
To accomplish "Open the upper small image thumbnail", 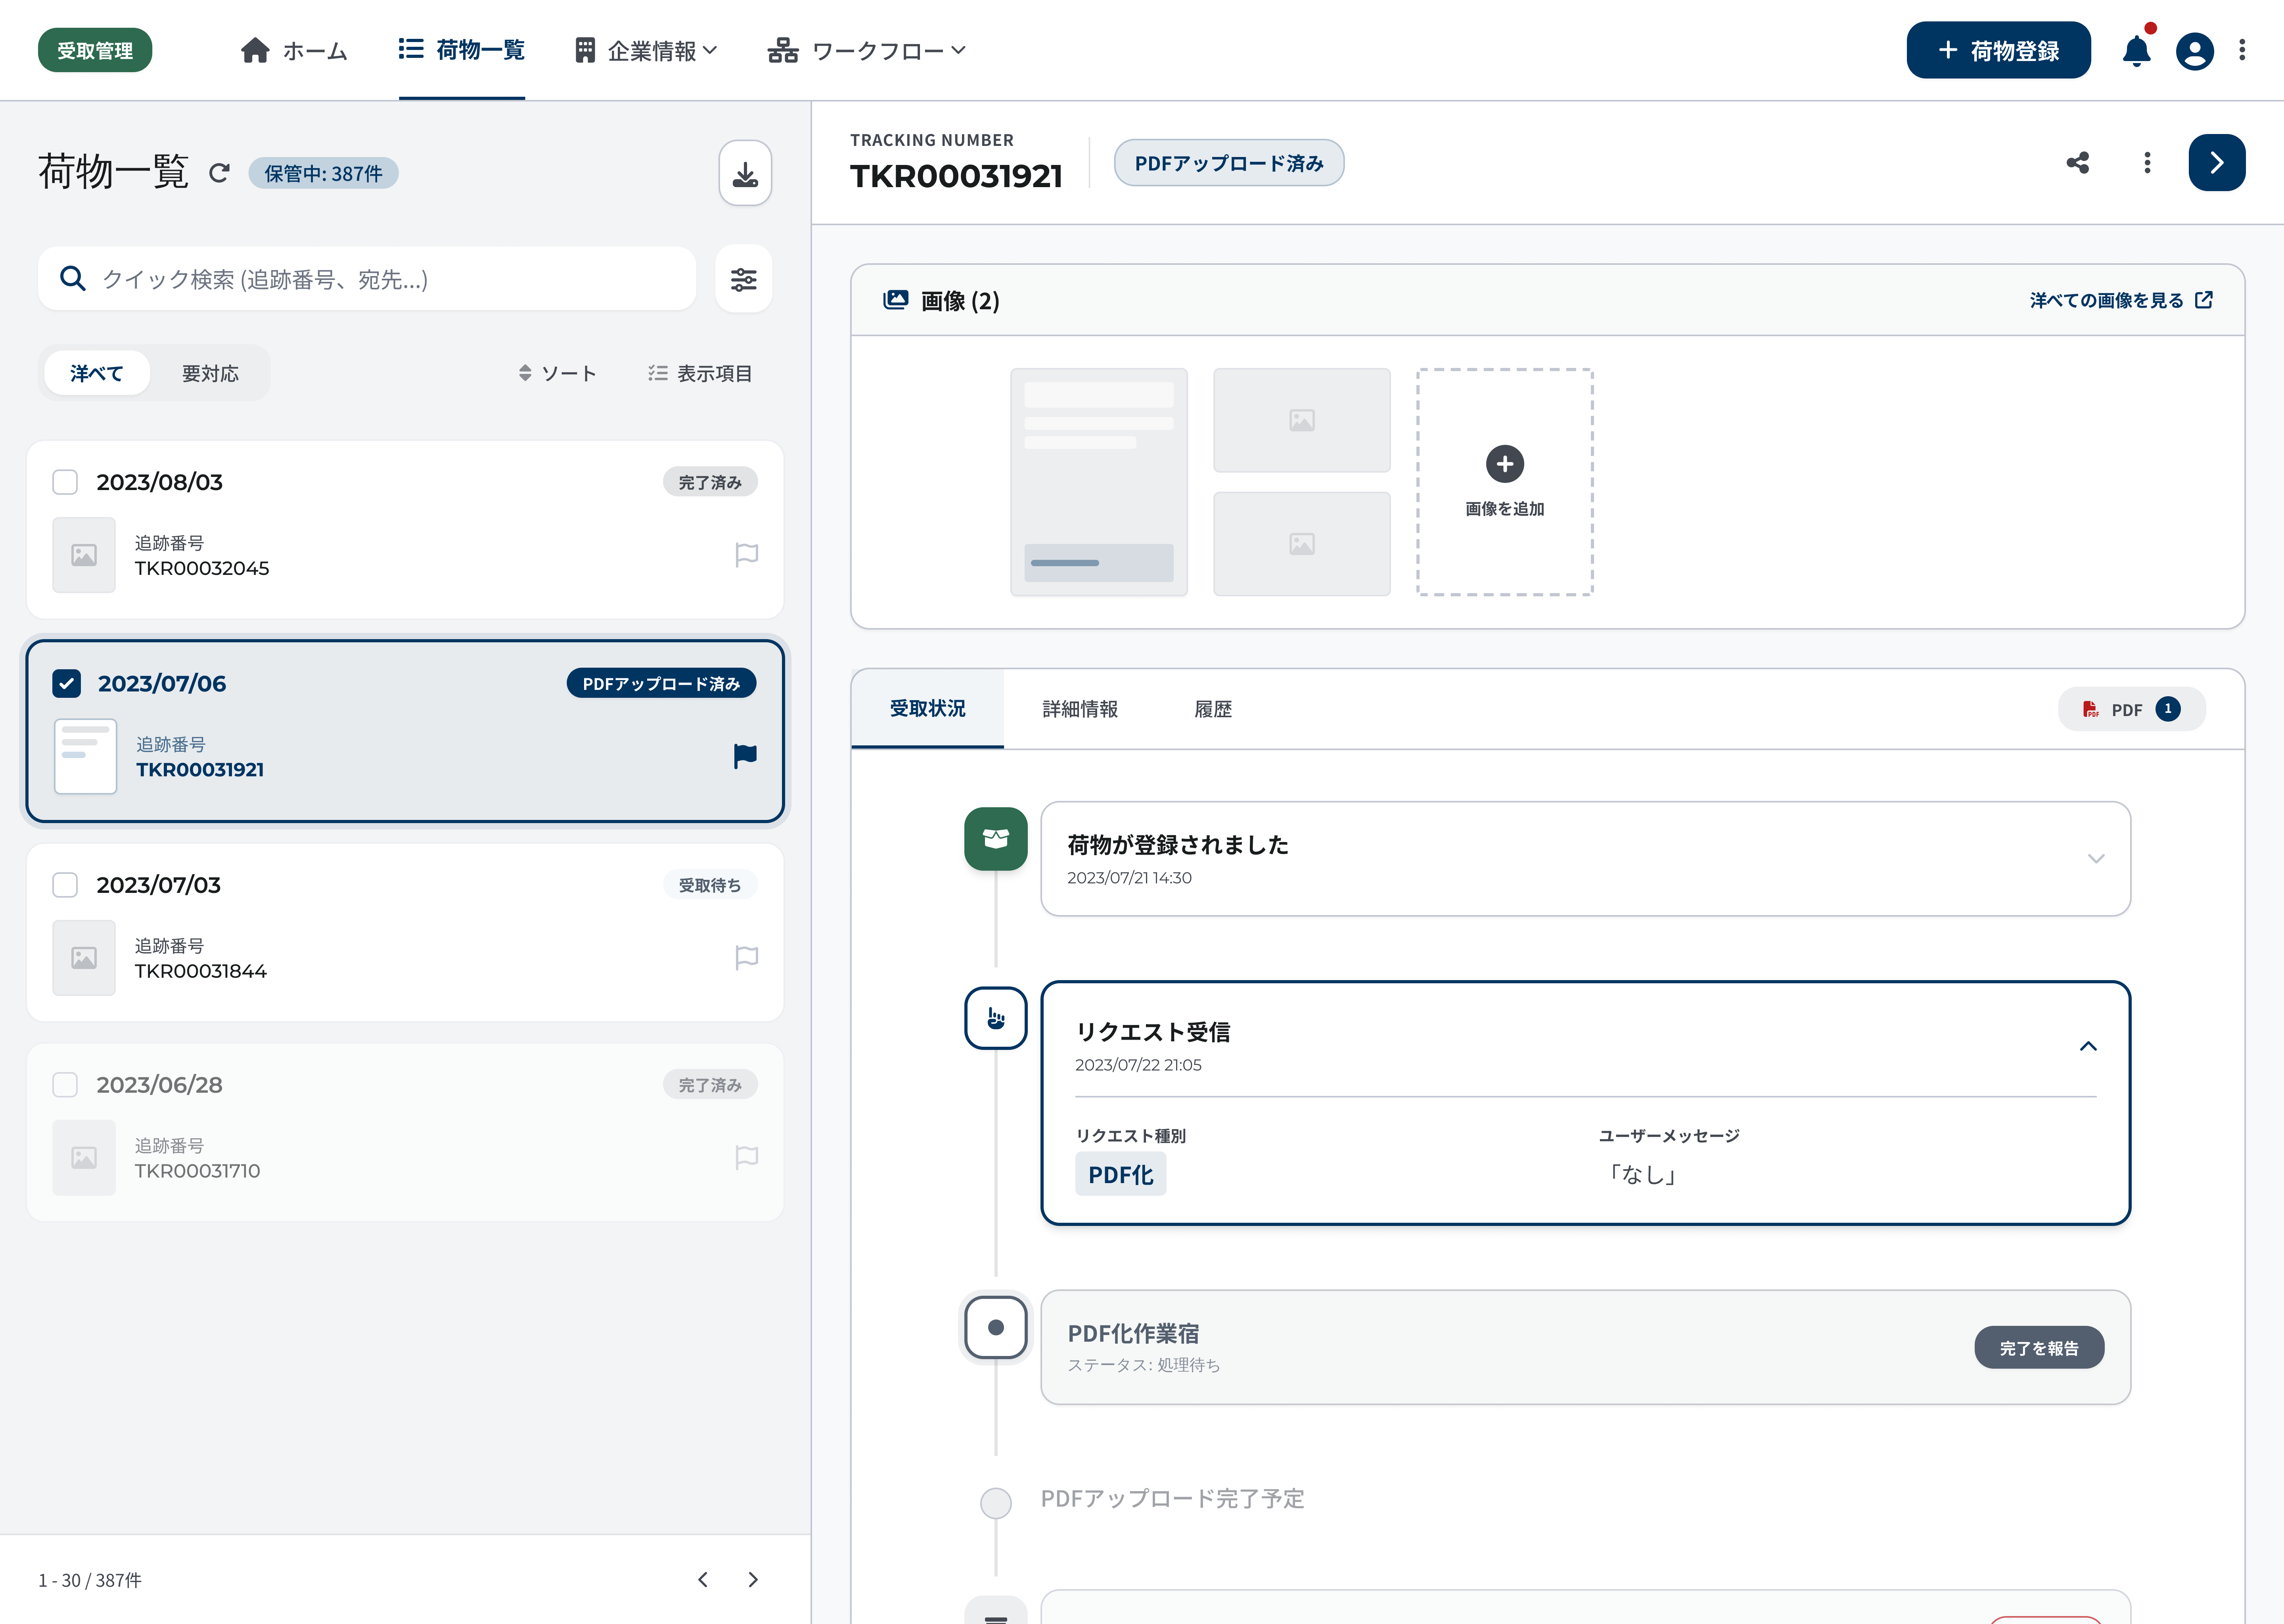I will pos(1302,420).
